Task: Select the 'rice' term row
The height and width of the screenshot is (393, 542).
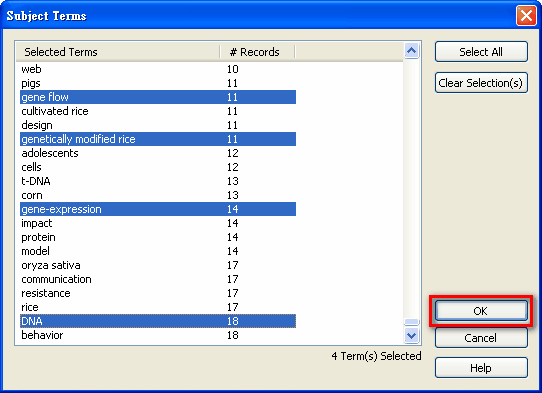Action: pos(158,307)
